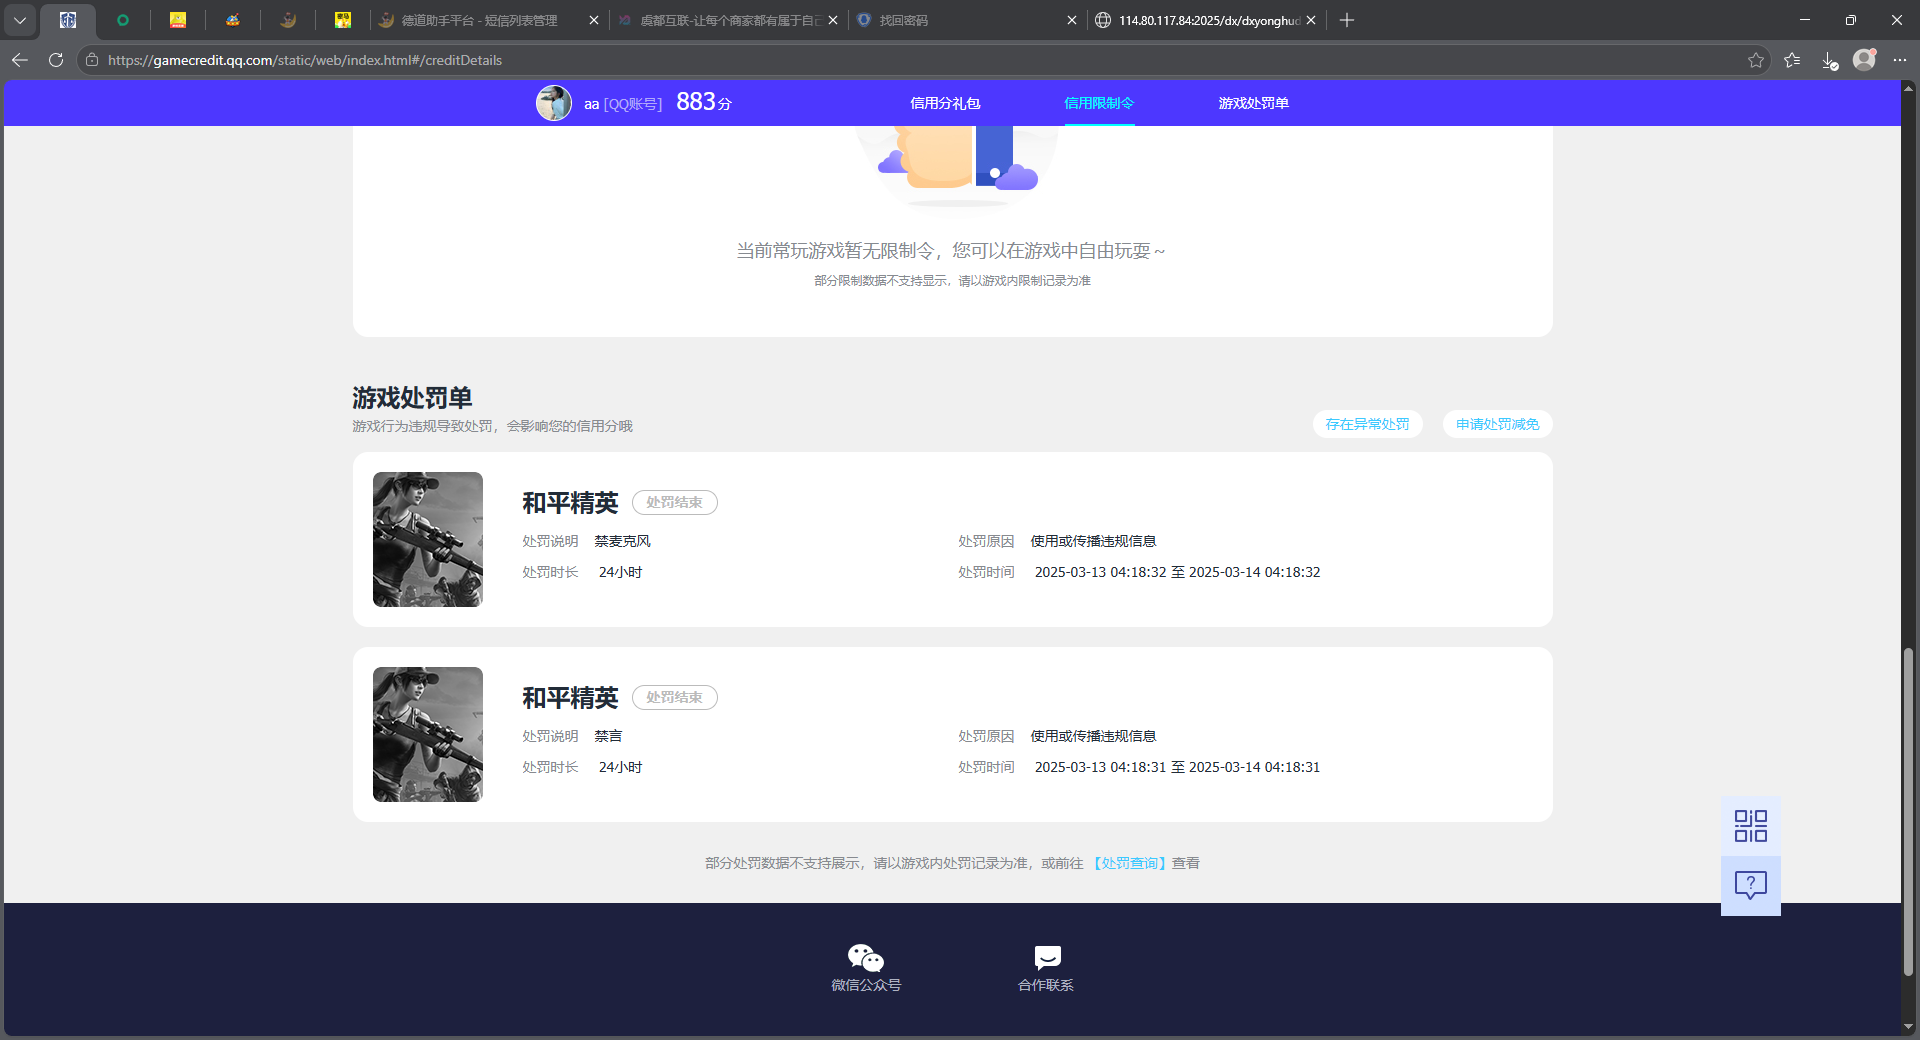The height and width of the screenshot is (1040, 1920).
Task: Open the tab search chevron dropdown
Action: (x=20, y=20)
